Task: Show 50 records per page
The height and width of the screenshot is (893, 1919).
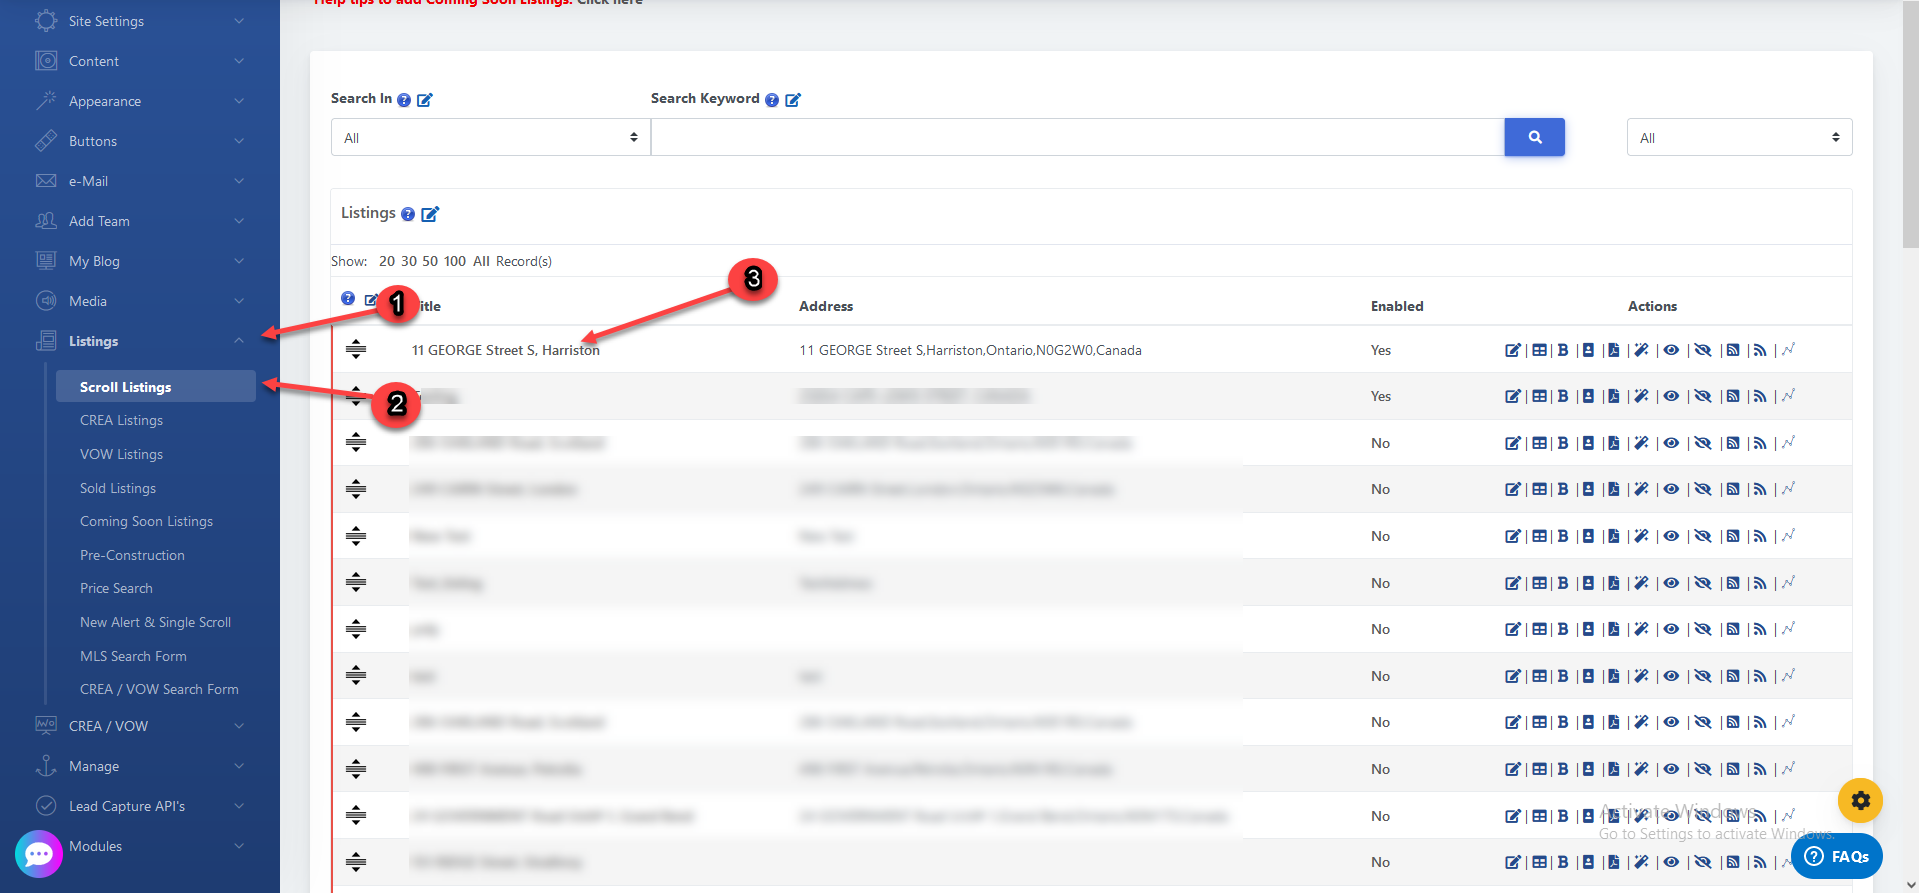Action: click(x=430, y=261)
